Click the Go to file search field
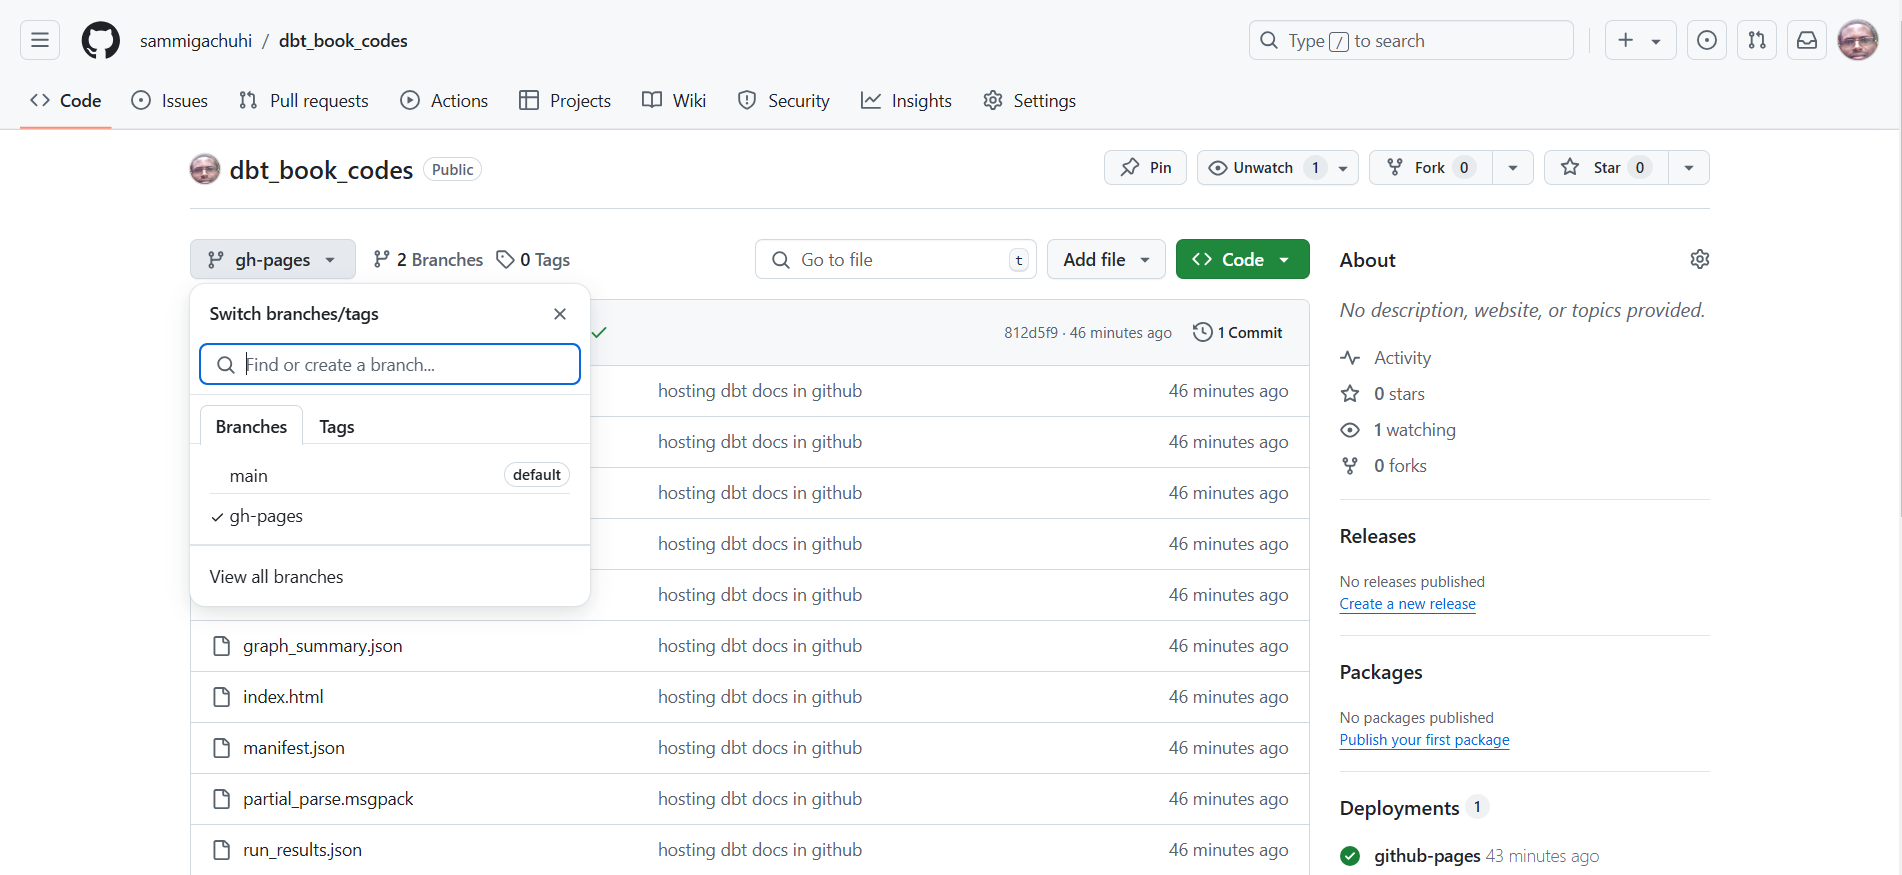The width and height of the screenshot is (1902, 875). click(896, 259)
